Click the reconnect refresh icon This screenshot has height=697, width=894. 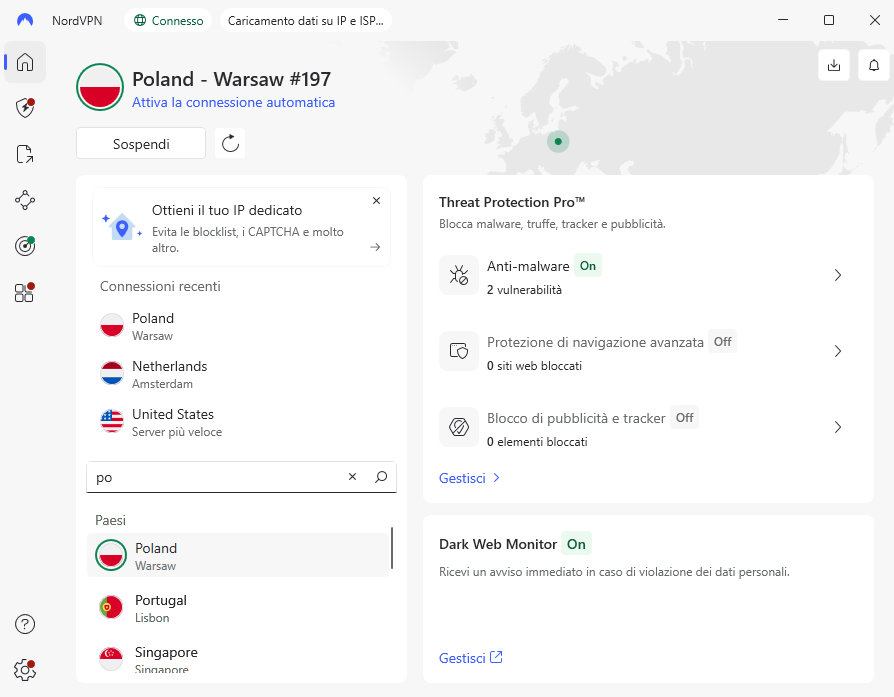tap(230, 143)
